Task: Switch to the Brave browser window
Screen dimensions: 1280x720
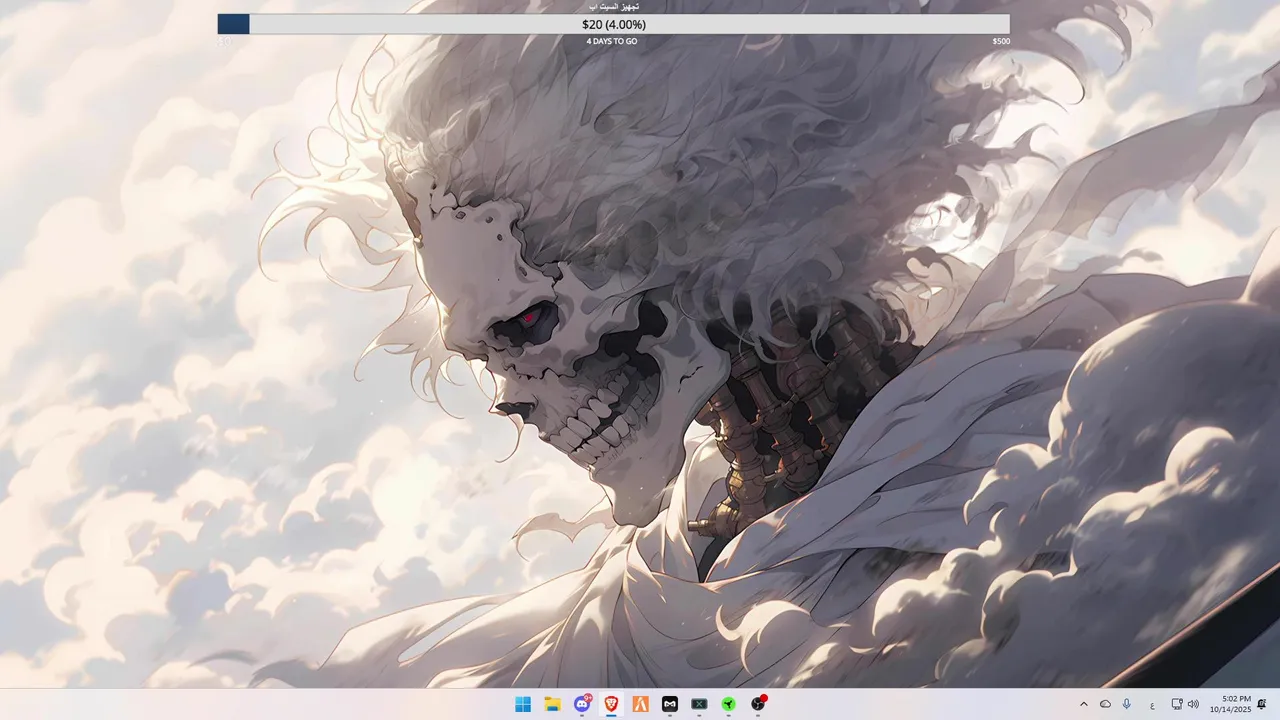Action: (x=611, y=704)
